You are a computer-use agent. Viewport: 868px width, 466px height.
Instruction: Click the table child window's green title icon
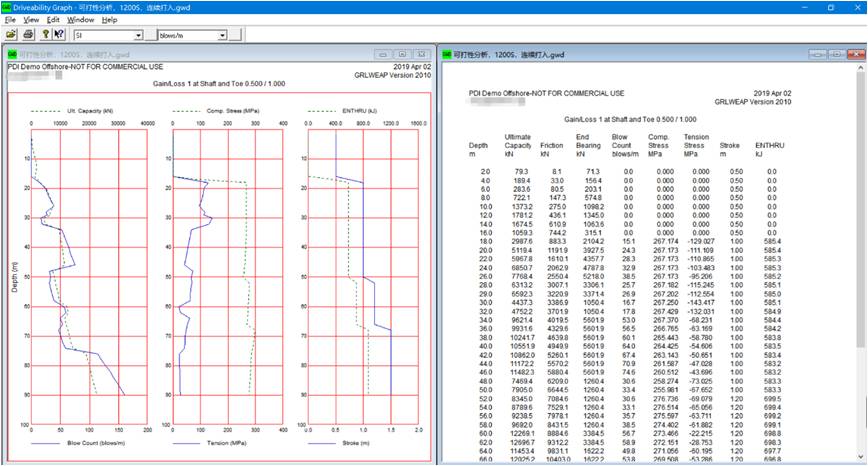(446, 53)
